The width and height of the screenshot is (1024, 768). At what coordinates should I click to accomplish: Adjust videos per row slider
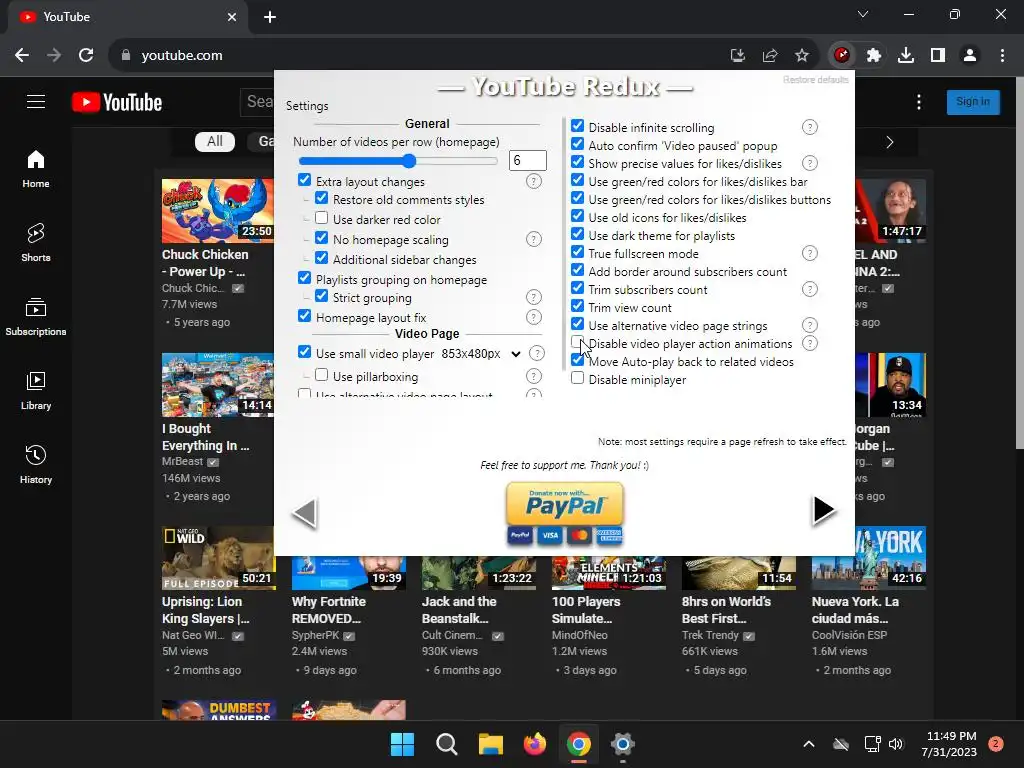(398, 161)
